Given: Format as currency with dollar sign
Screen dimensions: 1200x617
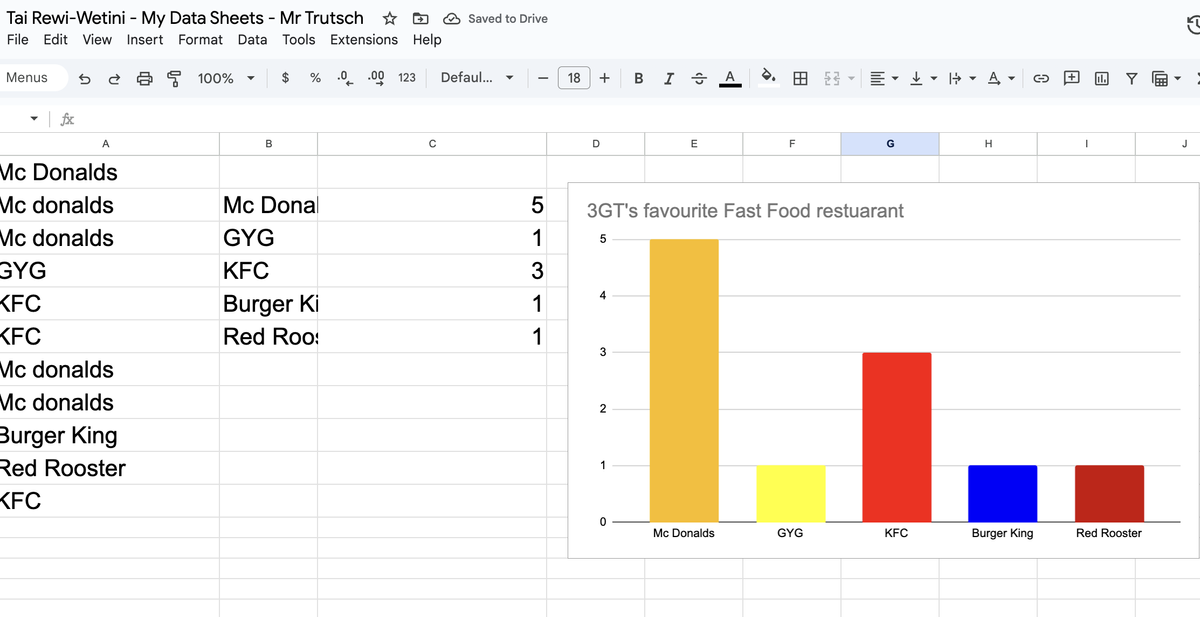Looking at the screenshot, I should tap(285, 78).
